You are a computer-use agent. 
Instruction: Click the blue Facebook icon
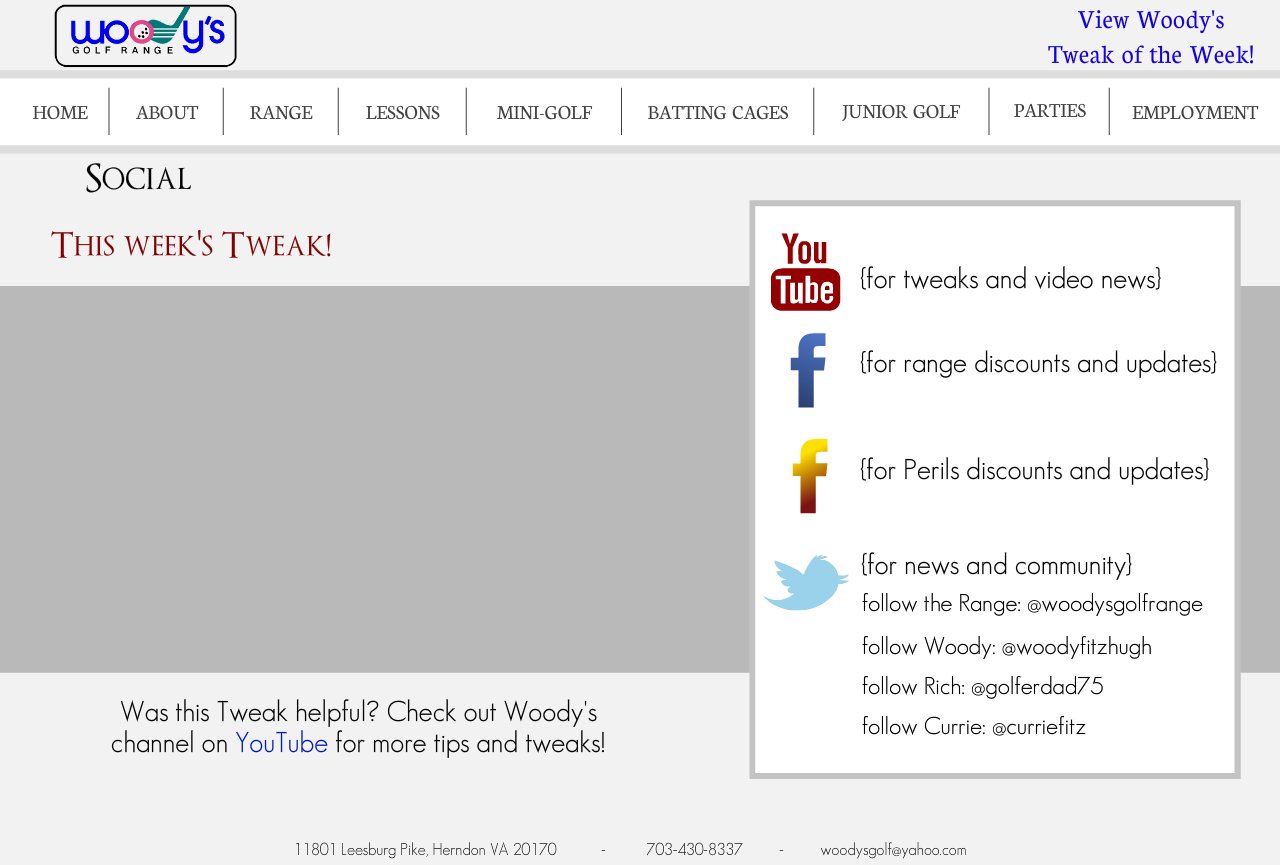(x=808, y=370)
